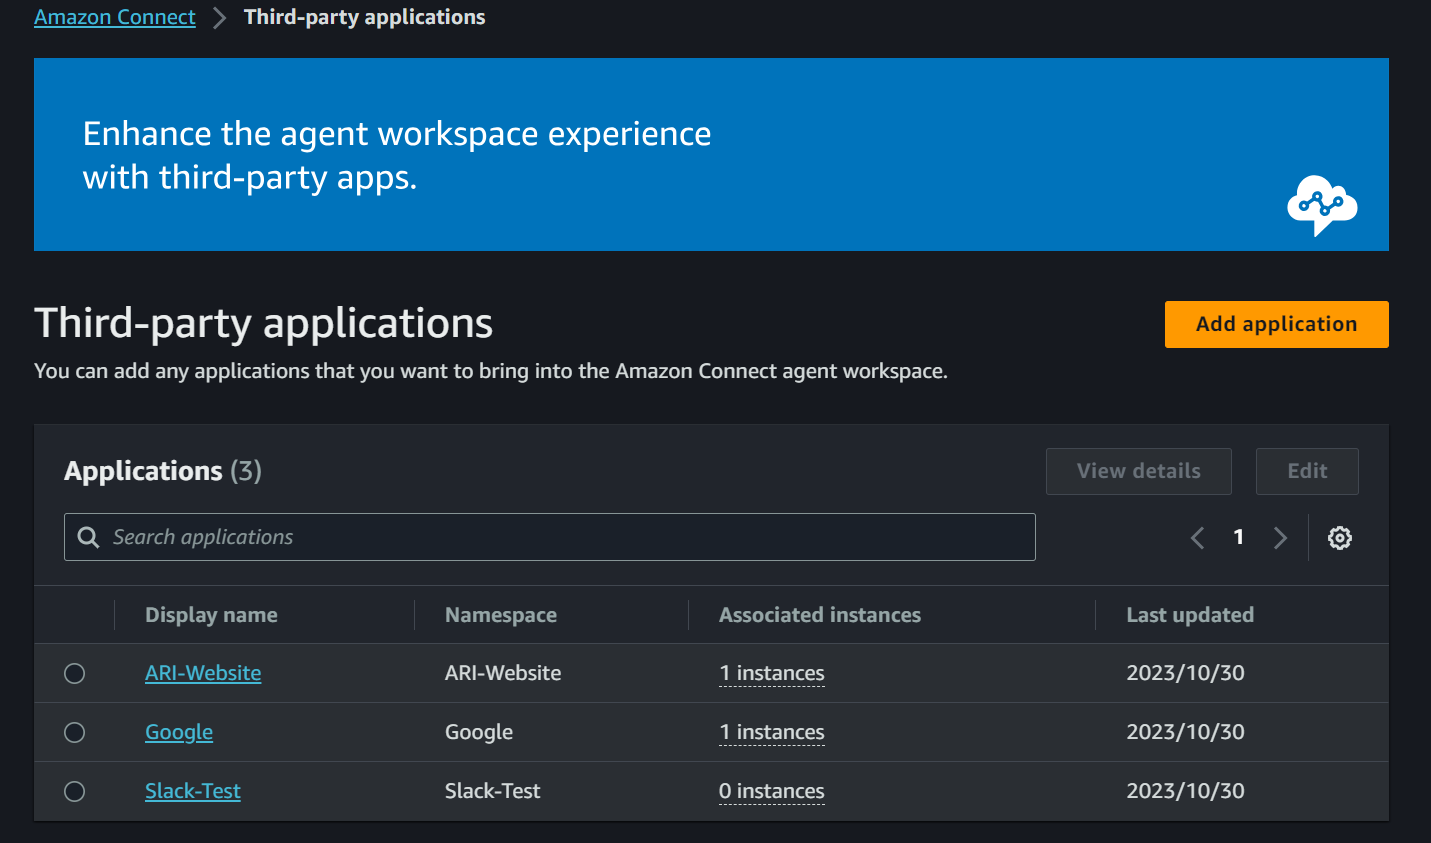
Task: Open the Slack-Test application link
Action: pos(193,791)
